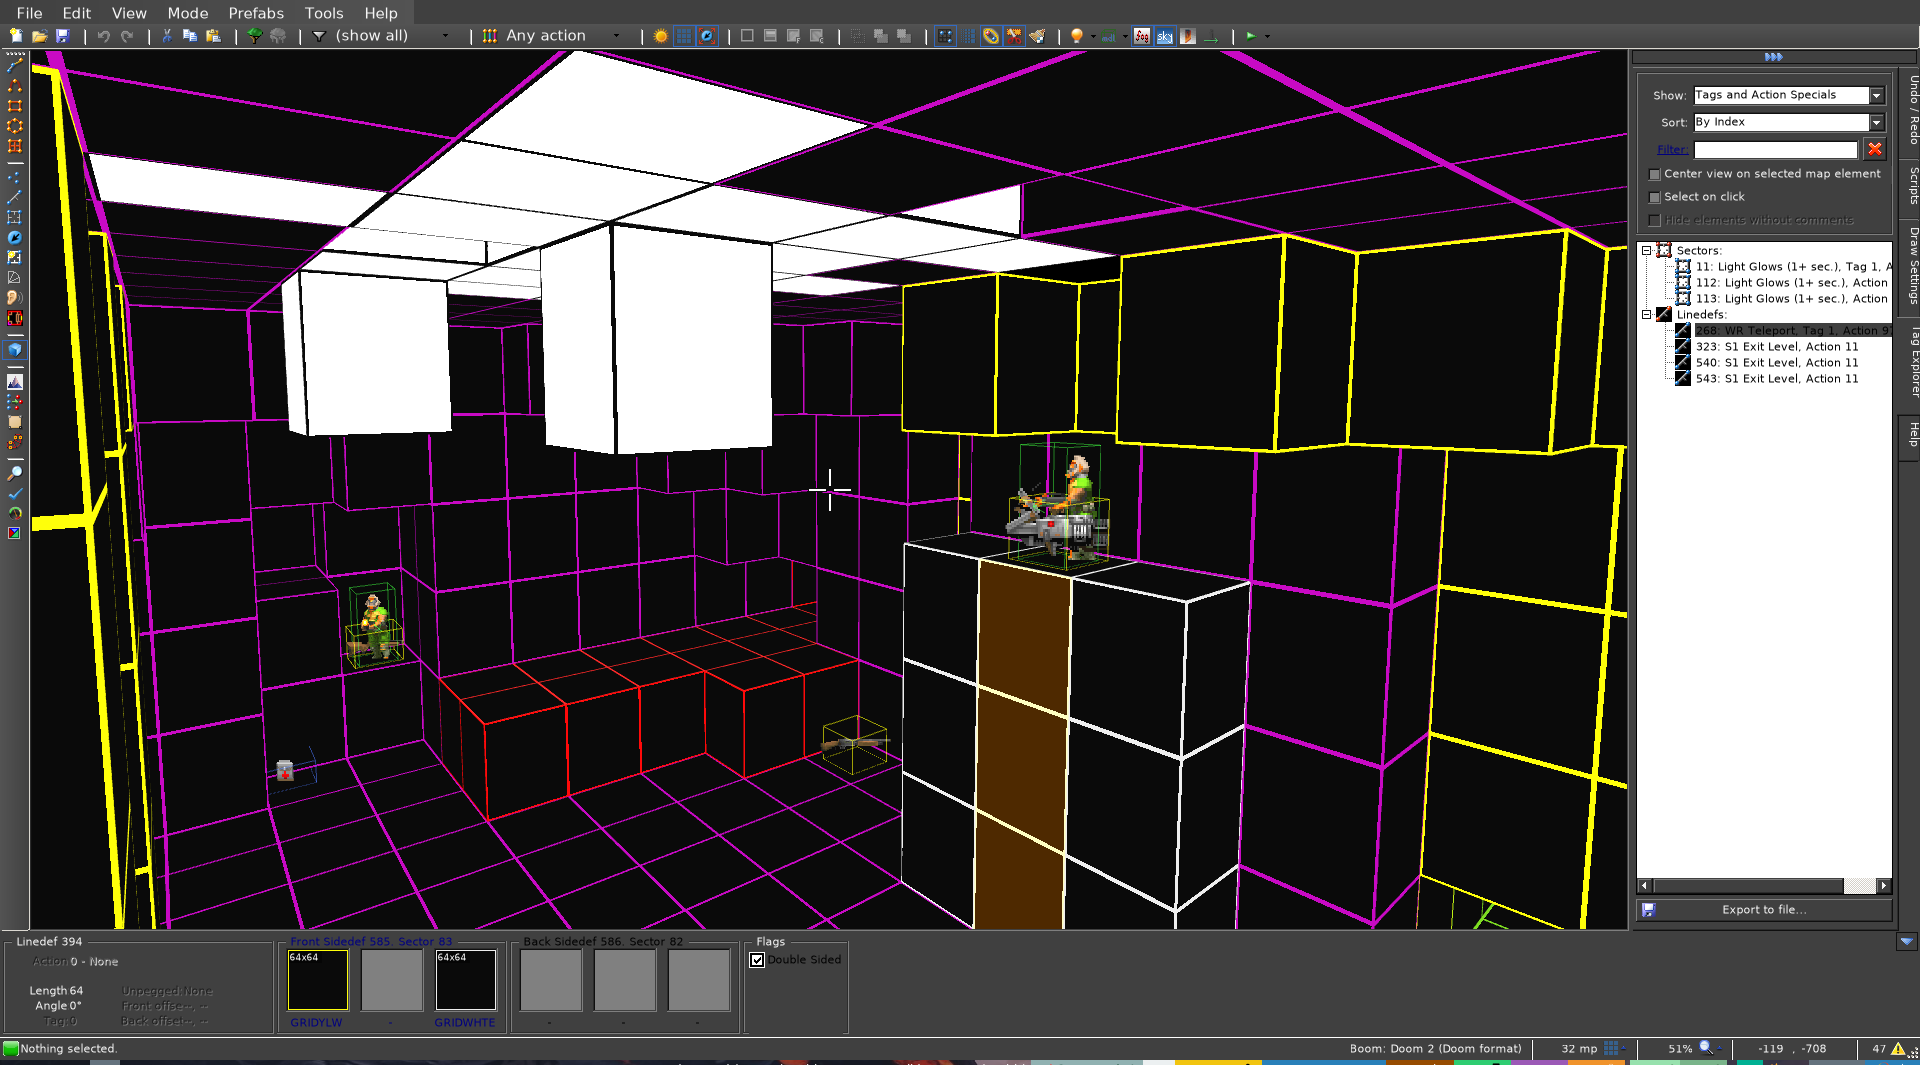Open the Help menu
The image size is (1920, 1065).
click(381, 13)
